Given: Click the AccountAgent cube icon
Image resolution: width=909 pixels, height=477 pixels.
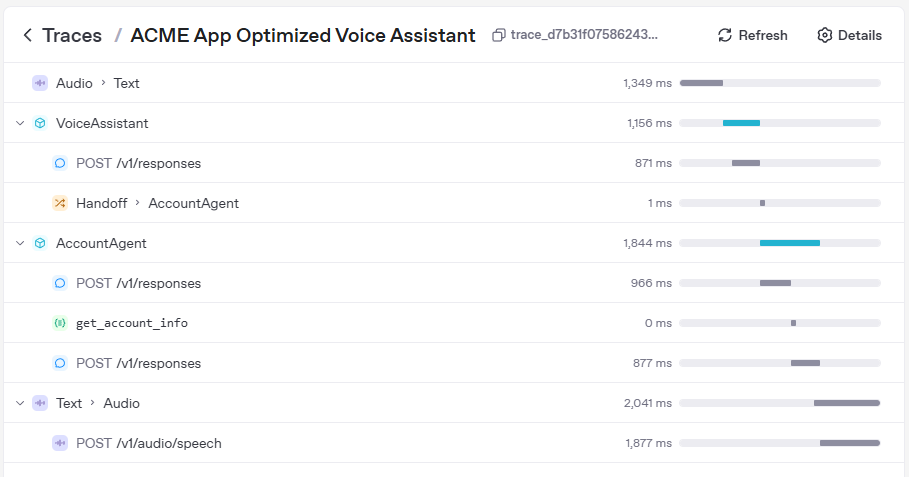Looking at the screenshot, I should 40,243.
